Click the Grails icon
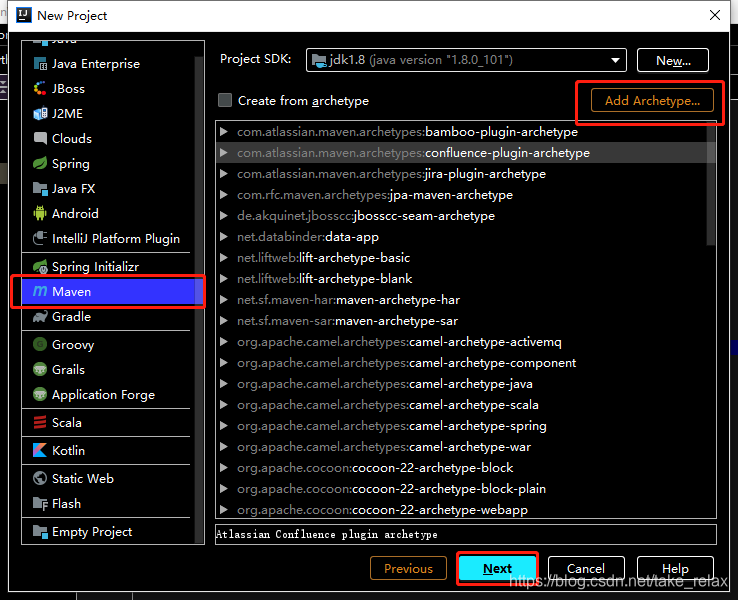This screenshot has height=600, width=738. click(x=40, y=369)
